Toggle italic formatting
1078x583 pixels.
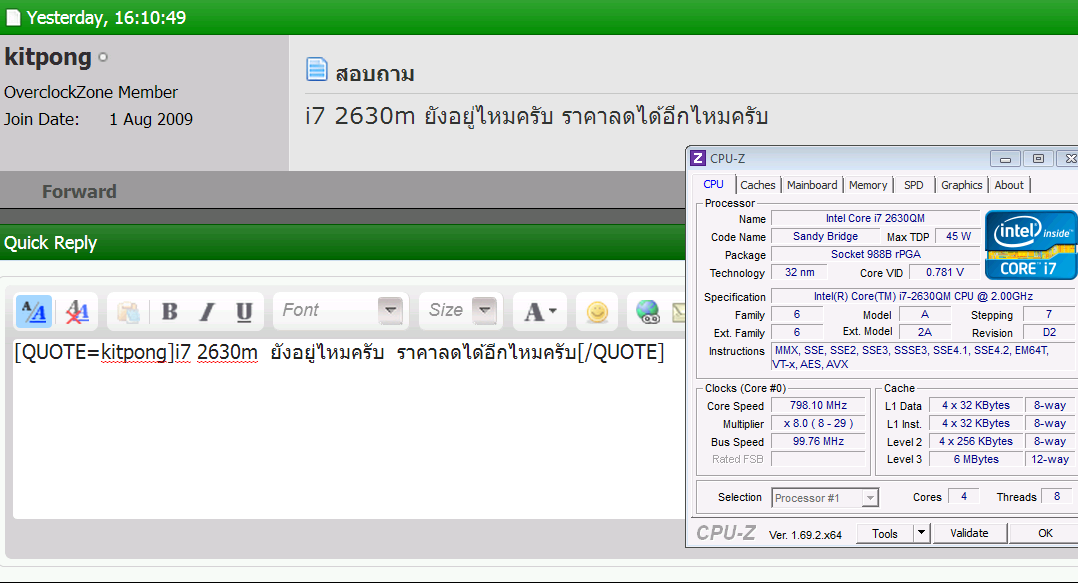[207, 311]
